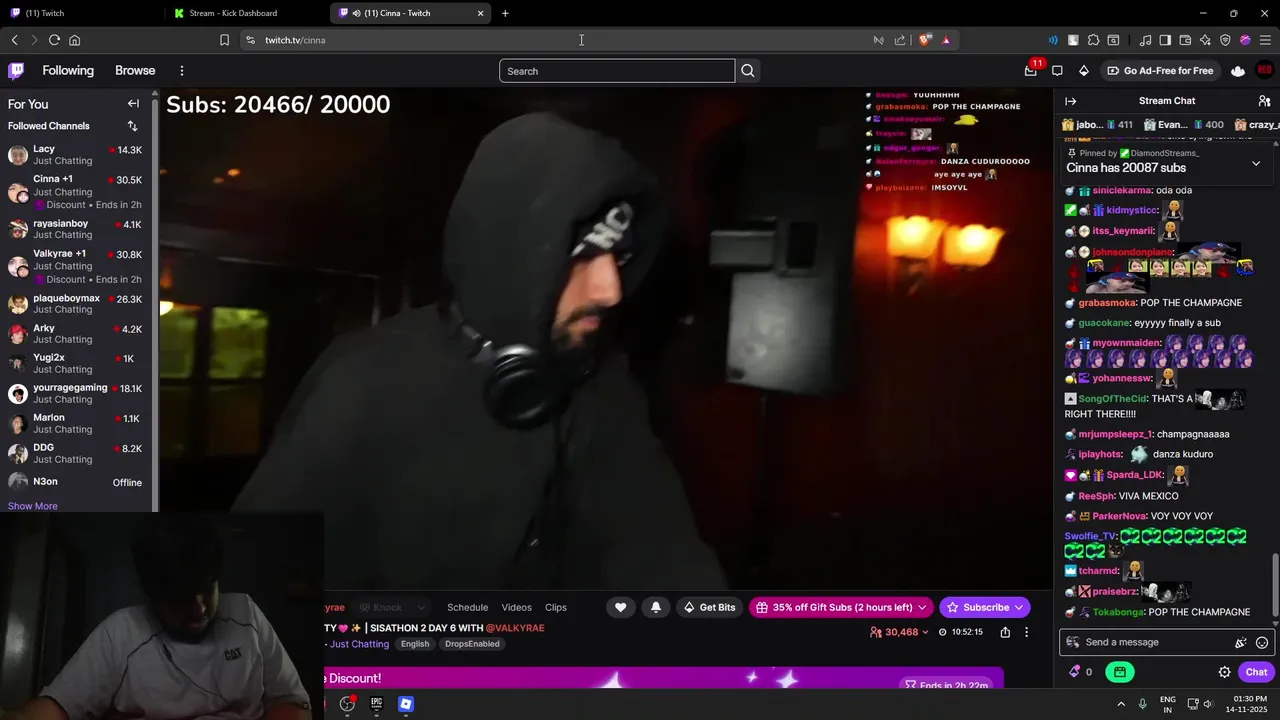Click the @VALKYRAE mention in stream title
Image resolution: width=1280 pixels, height=720 pixels.
tap(515, 628)
